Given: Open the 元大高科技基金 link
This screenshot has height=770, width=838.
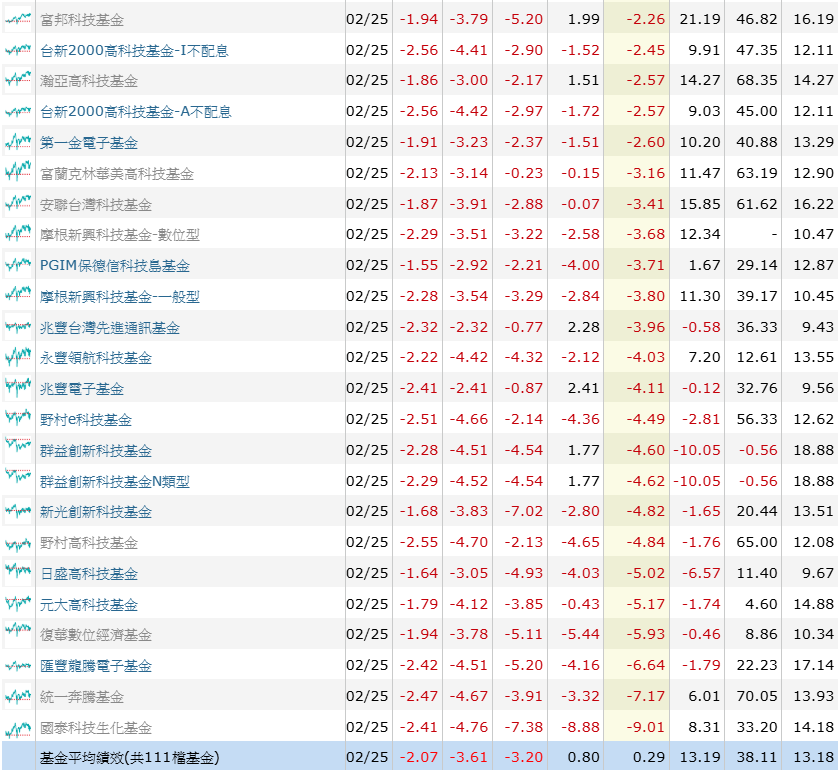Looking at the screenshot, I should pyautogui.click(x=89, y=604).
